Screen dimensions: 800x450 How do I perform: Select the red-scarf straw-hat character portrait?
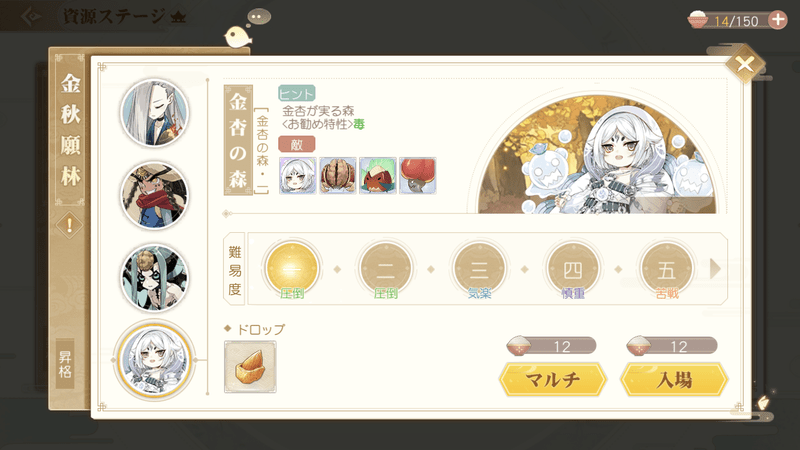[x=155, y=195]
